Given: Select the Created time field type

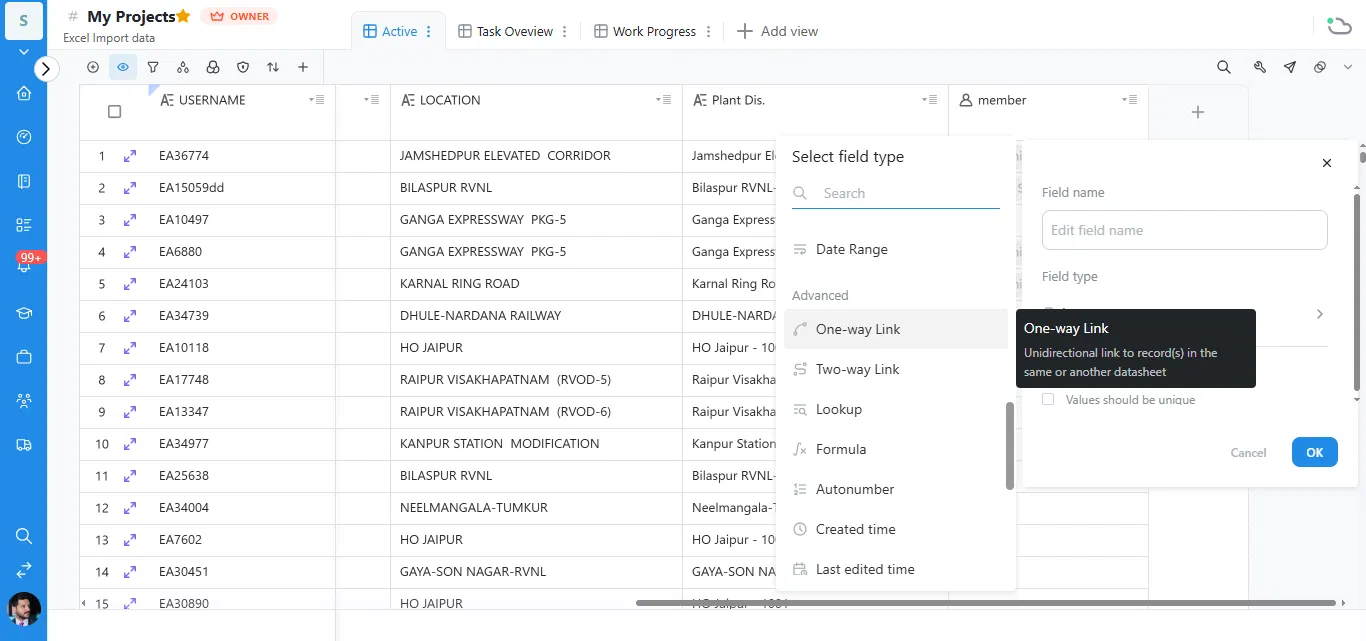Looking at the screenshot, I should pyautogui.click(x=895, y=529).
